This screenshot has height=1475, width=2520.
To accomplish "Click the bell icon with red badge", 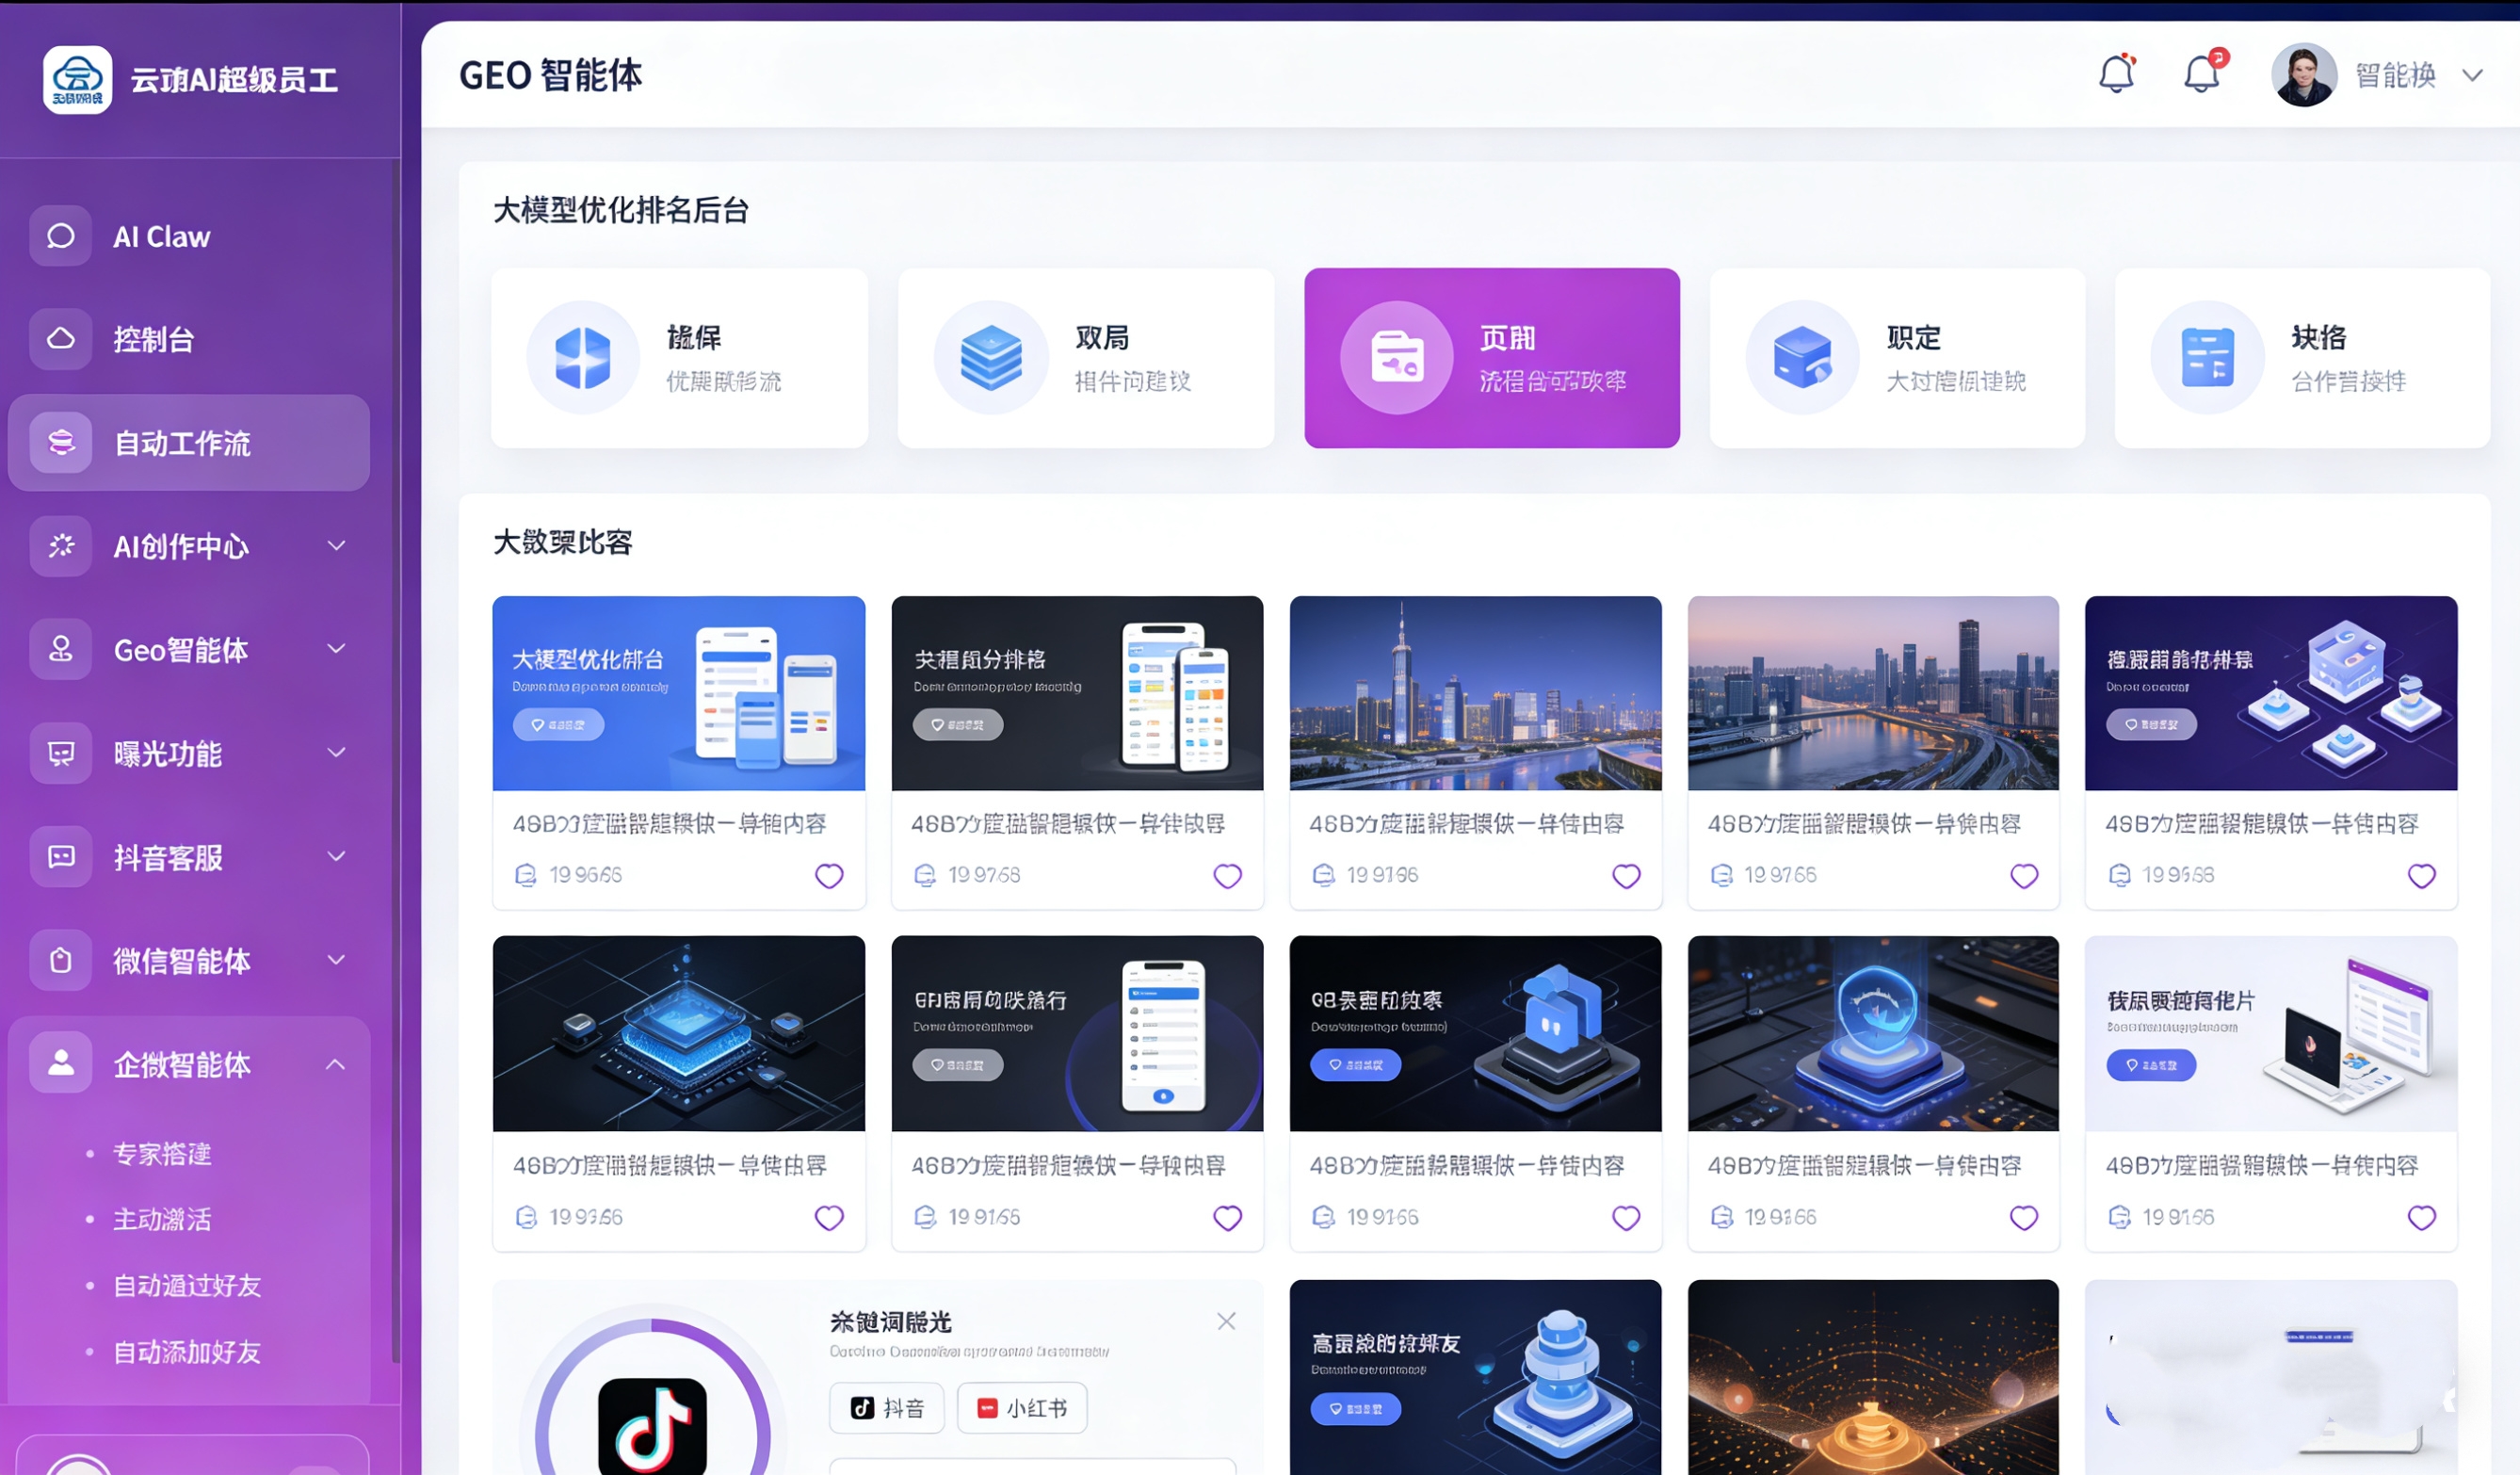I will point(2203,72).
